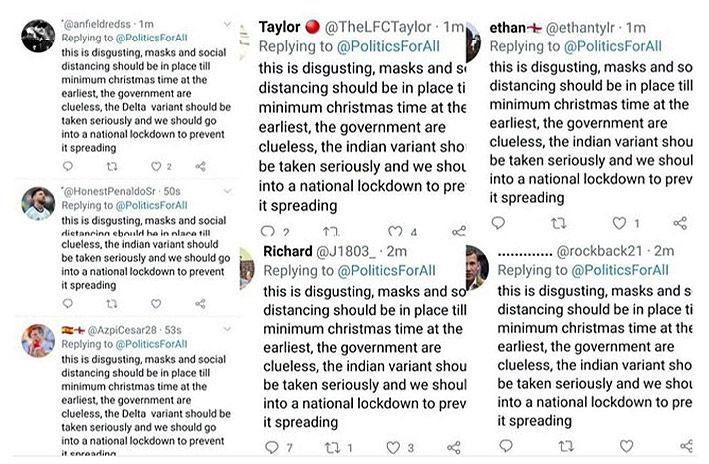The width and height of the screenshot is (709, 464).
Task: Like the @anfieldredss tweet
Action: click(156, 166)
